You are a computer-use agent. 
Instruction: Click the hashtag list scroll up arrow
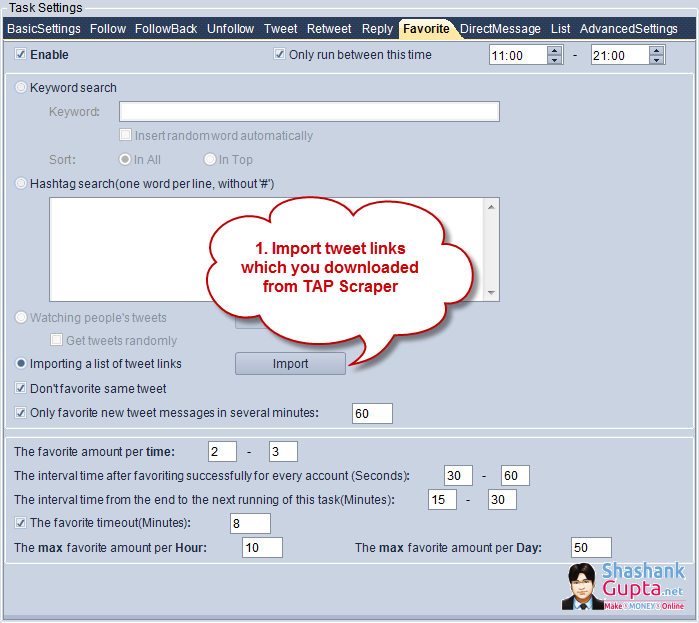coord(491,207)
